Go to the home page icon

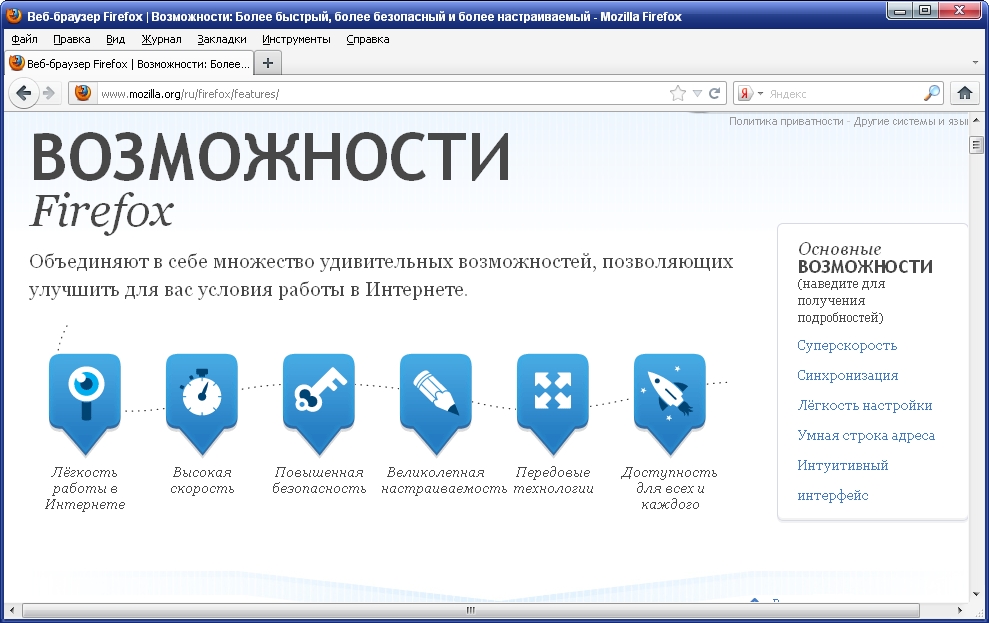964,93
